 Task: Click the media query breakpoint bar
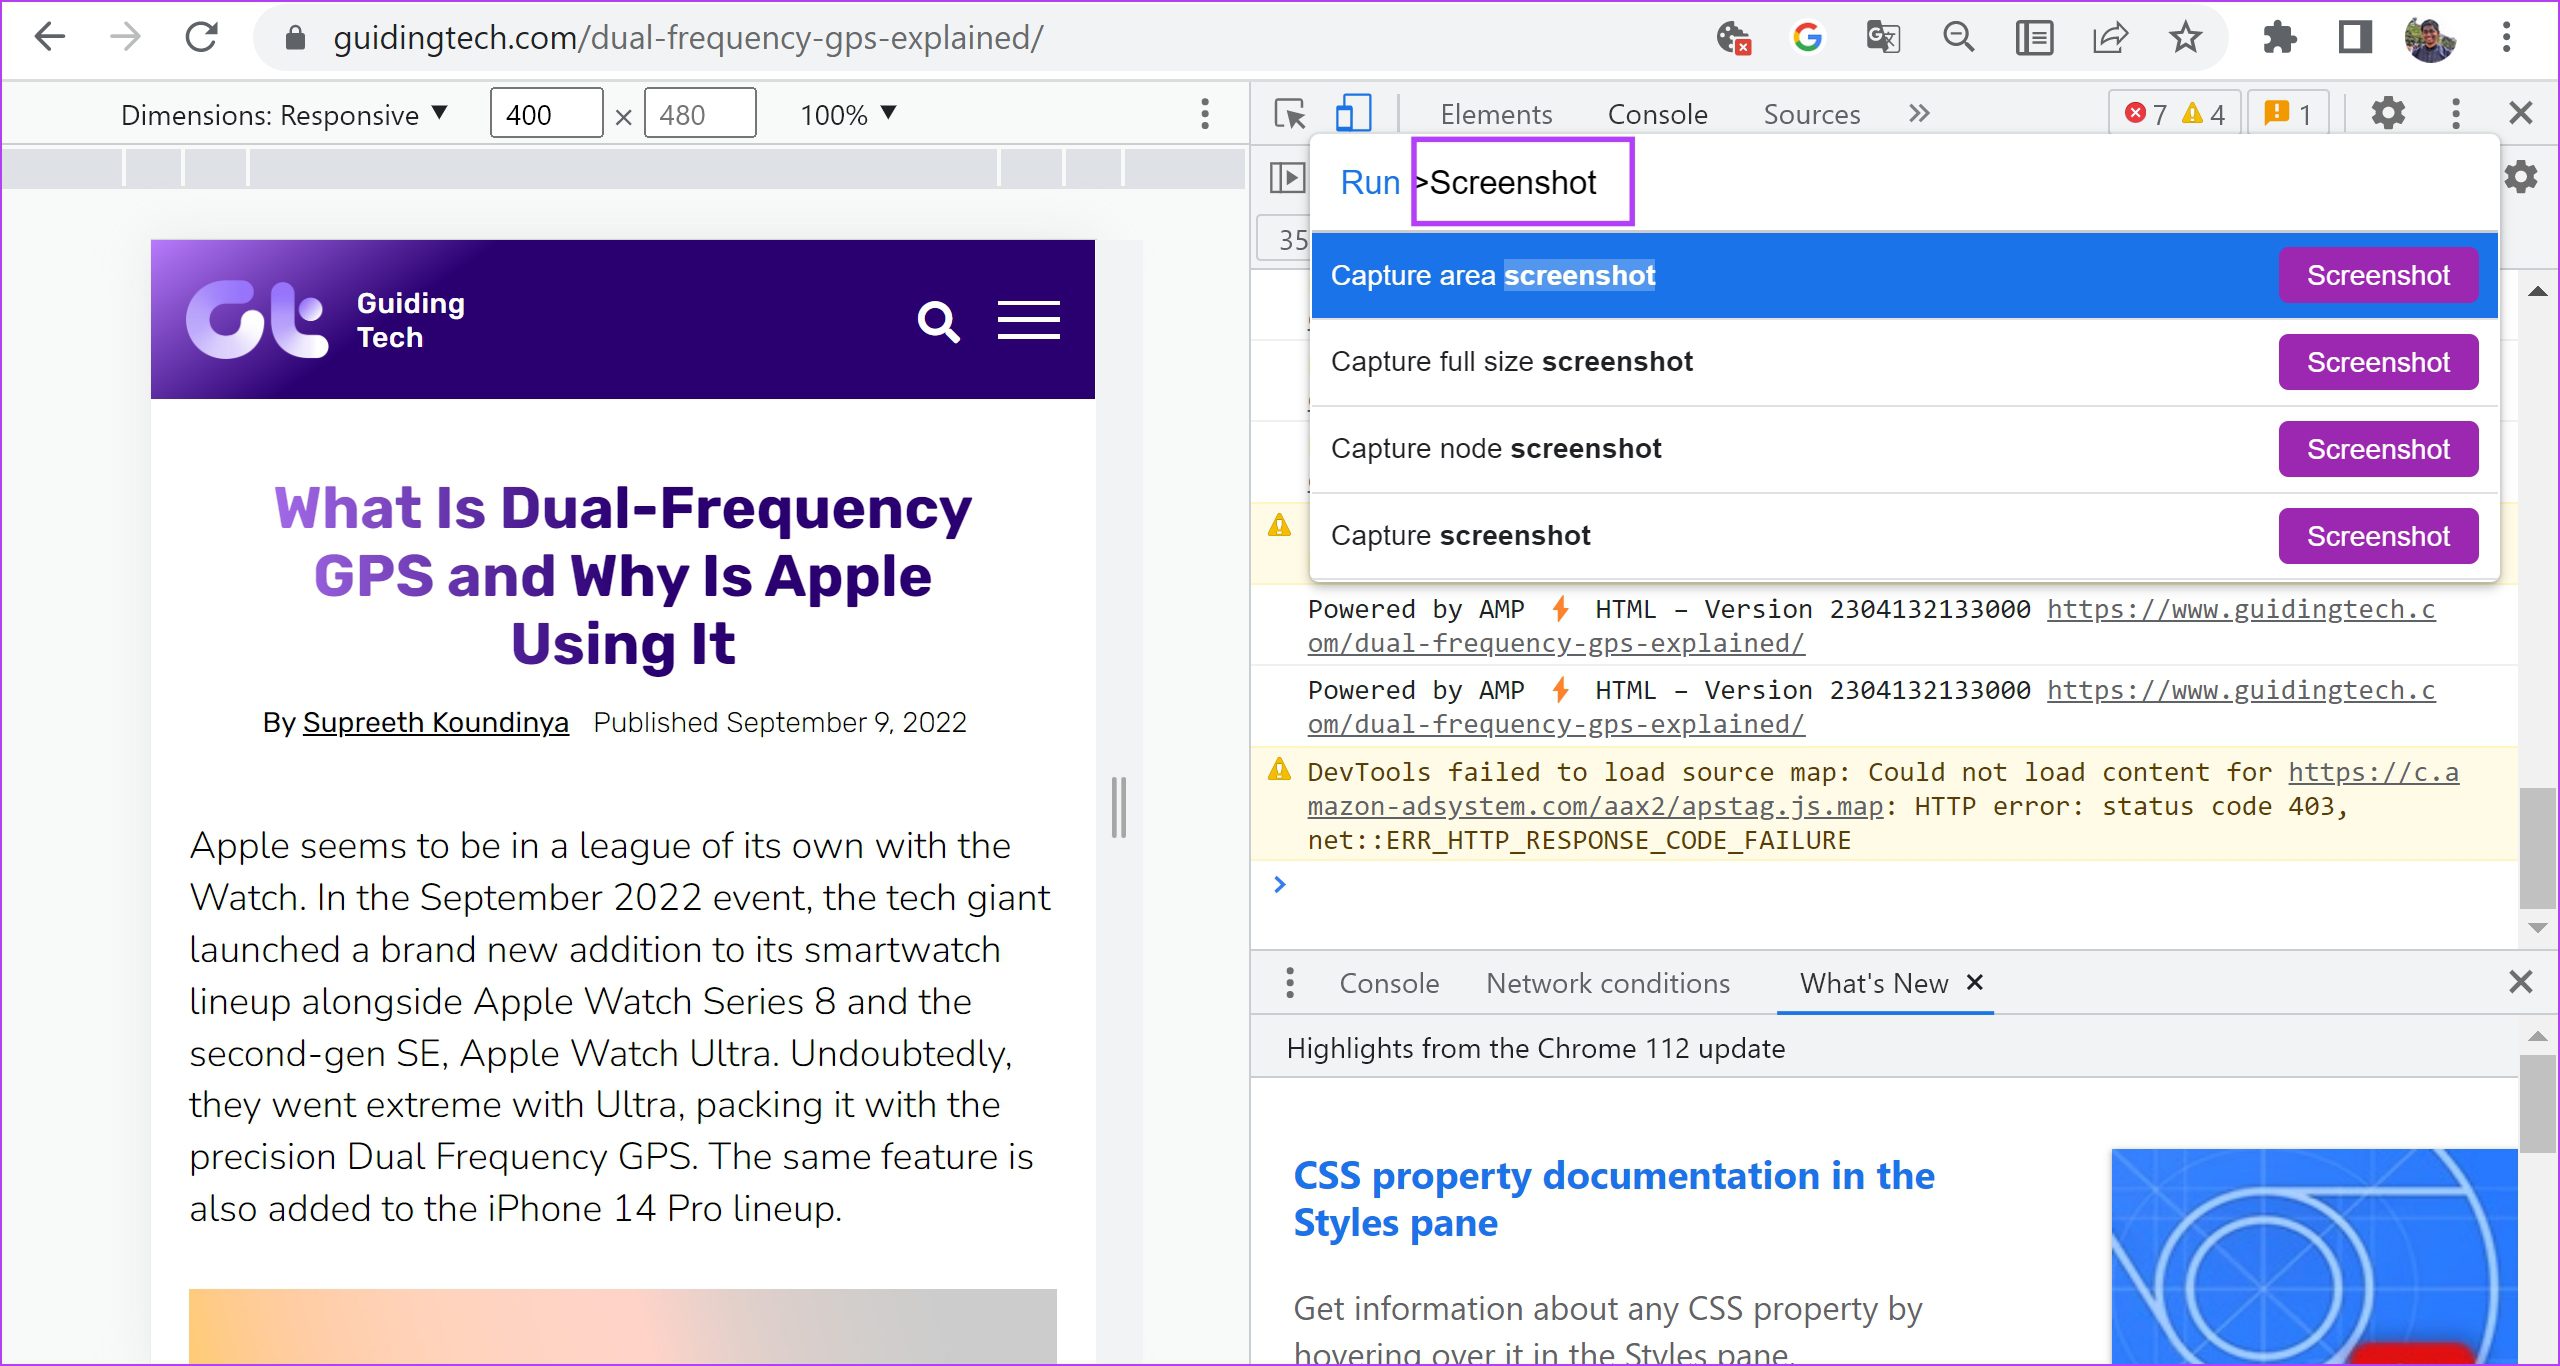623,167
